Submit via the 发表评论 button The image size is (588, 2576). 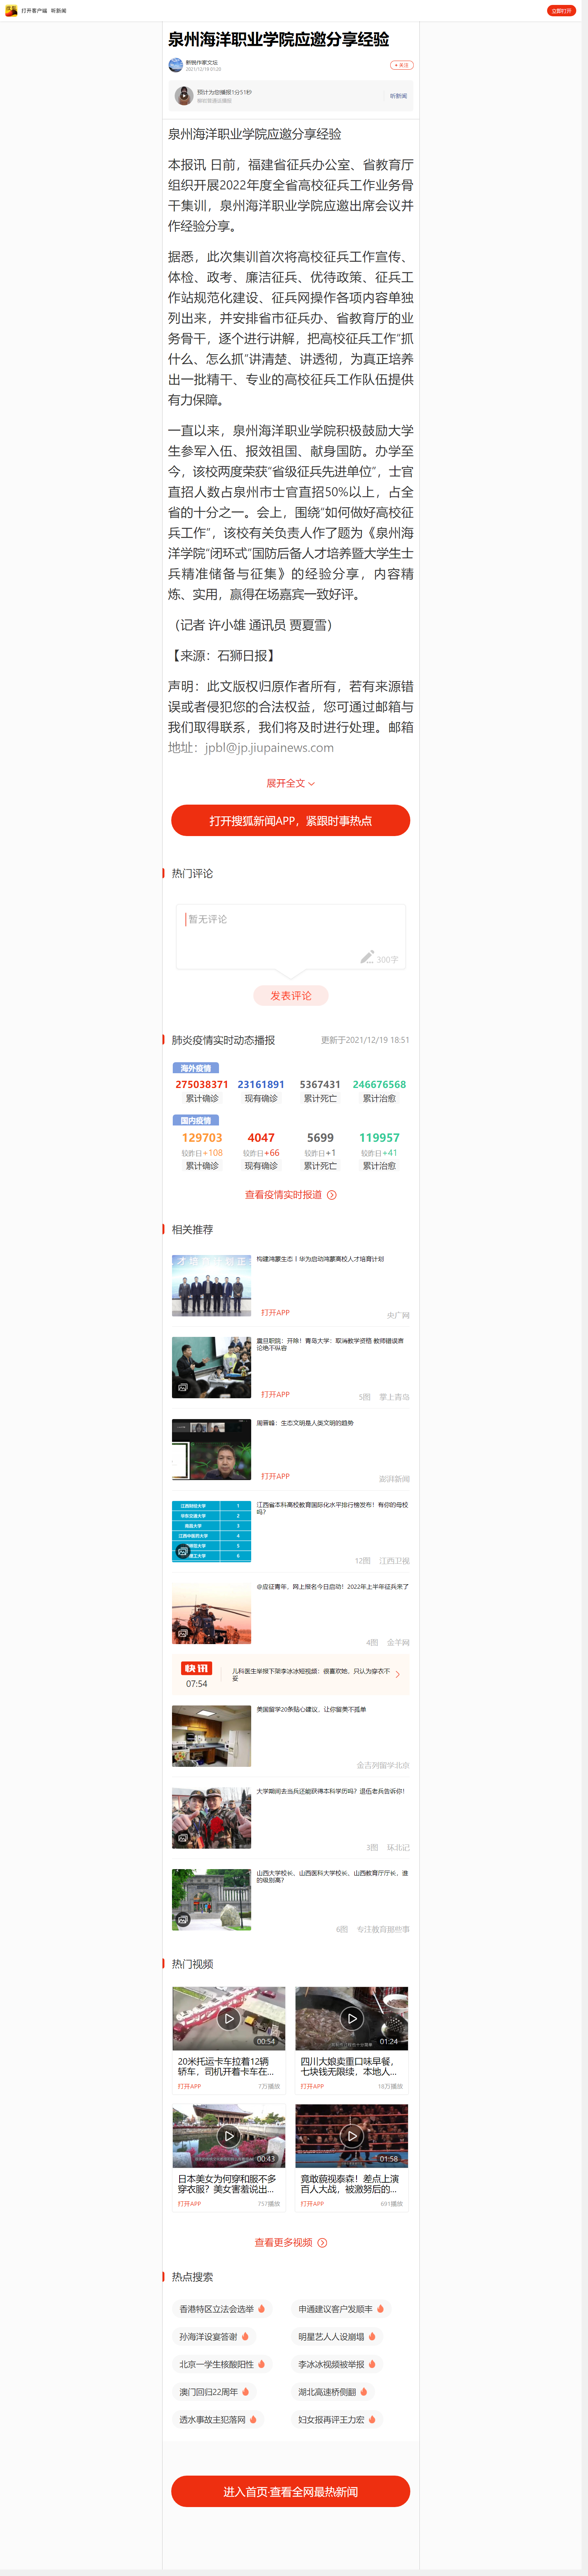point(290,995)
